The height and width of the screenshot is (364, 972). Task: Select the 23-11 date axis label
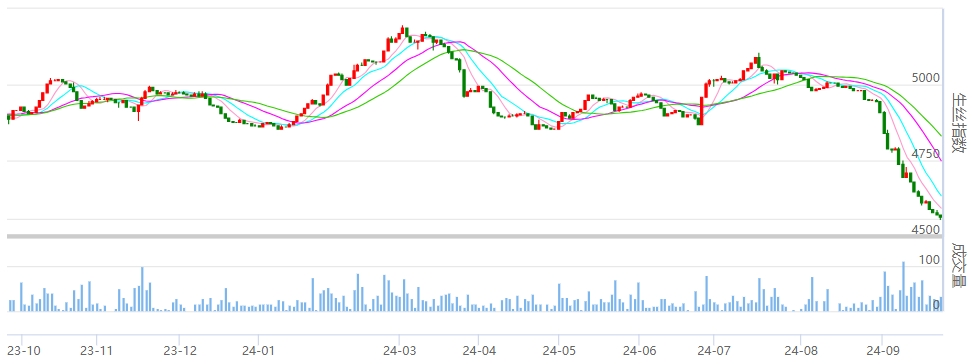pos(97,351)
